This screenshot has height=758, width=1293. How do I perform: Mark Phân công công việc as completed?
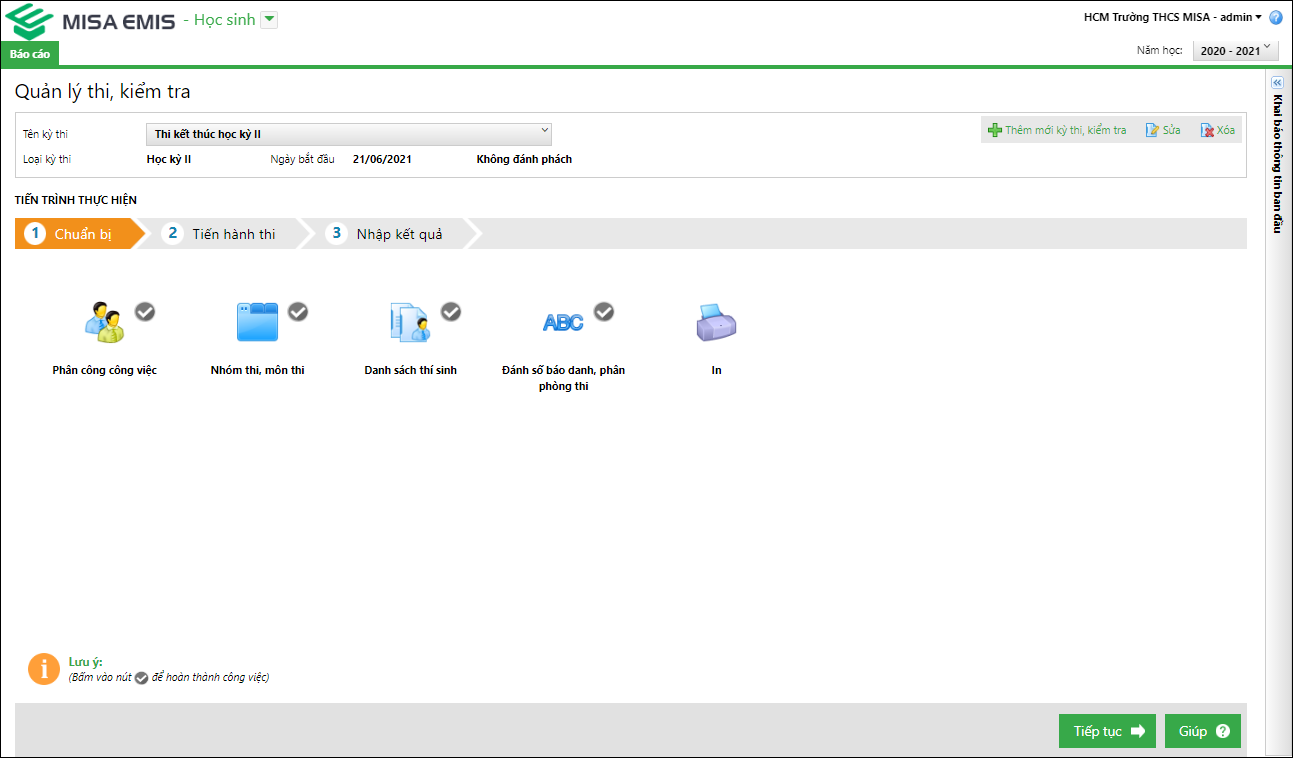145,312
